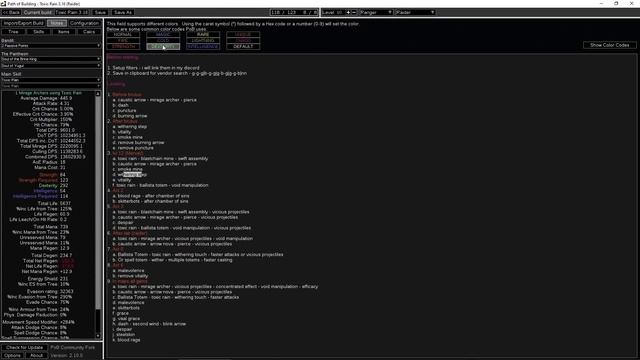Click Check for Update button
Image resolution: width=640 pixels, height=360 pixels.
click(24, 347)
